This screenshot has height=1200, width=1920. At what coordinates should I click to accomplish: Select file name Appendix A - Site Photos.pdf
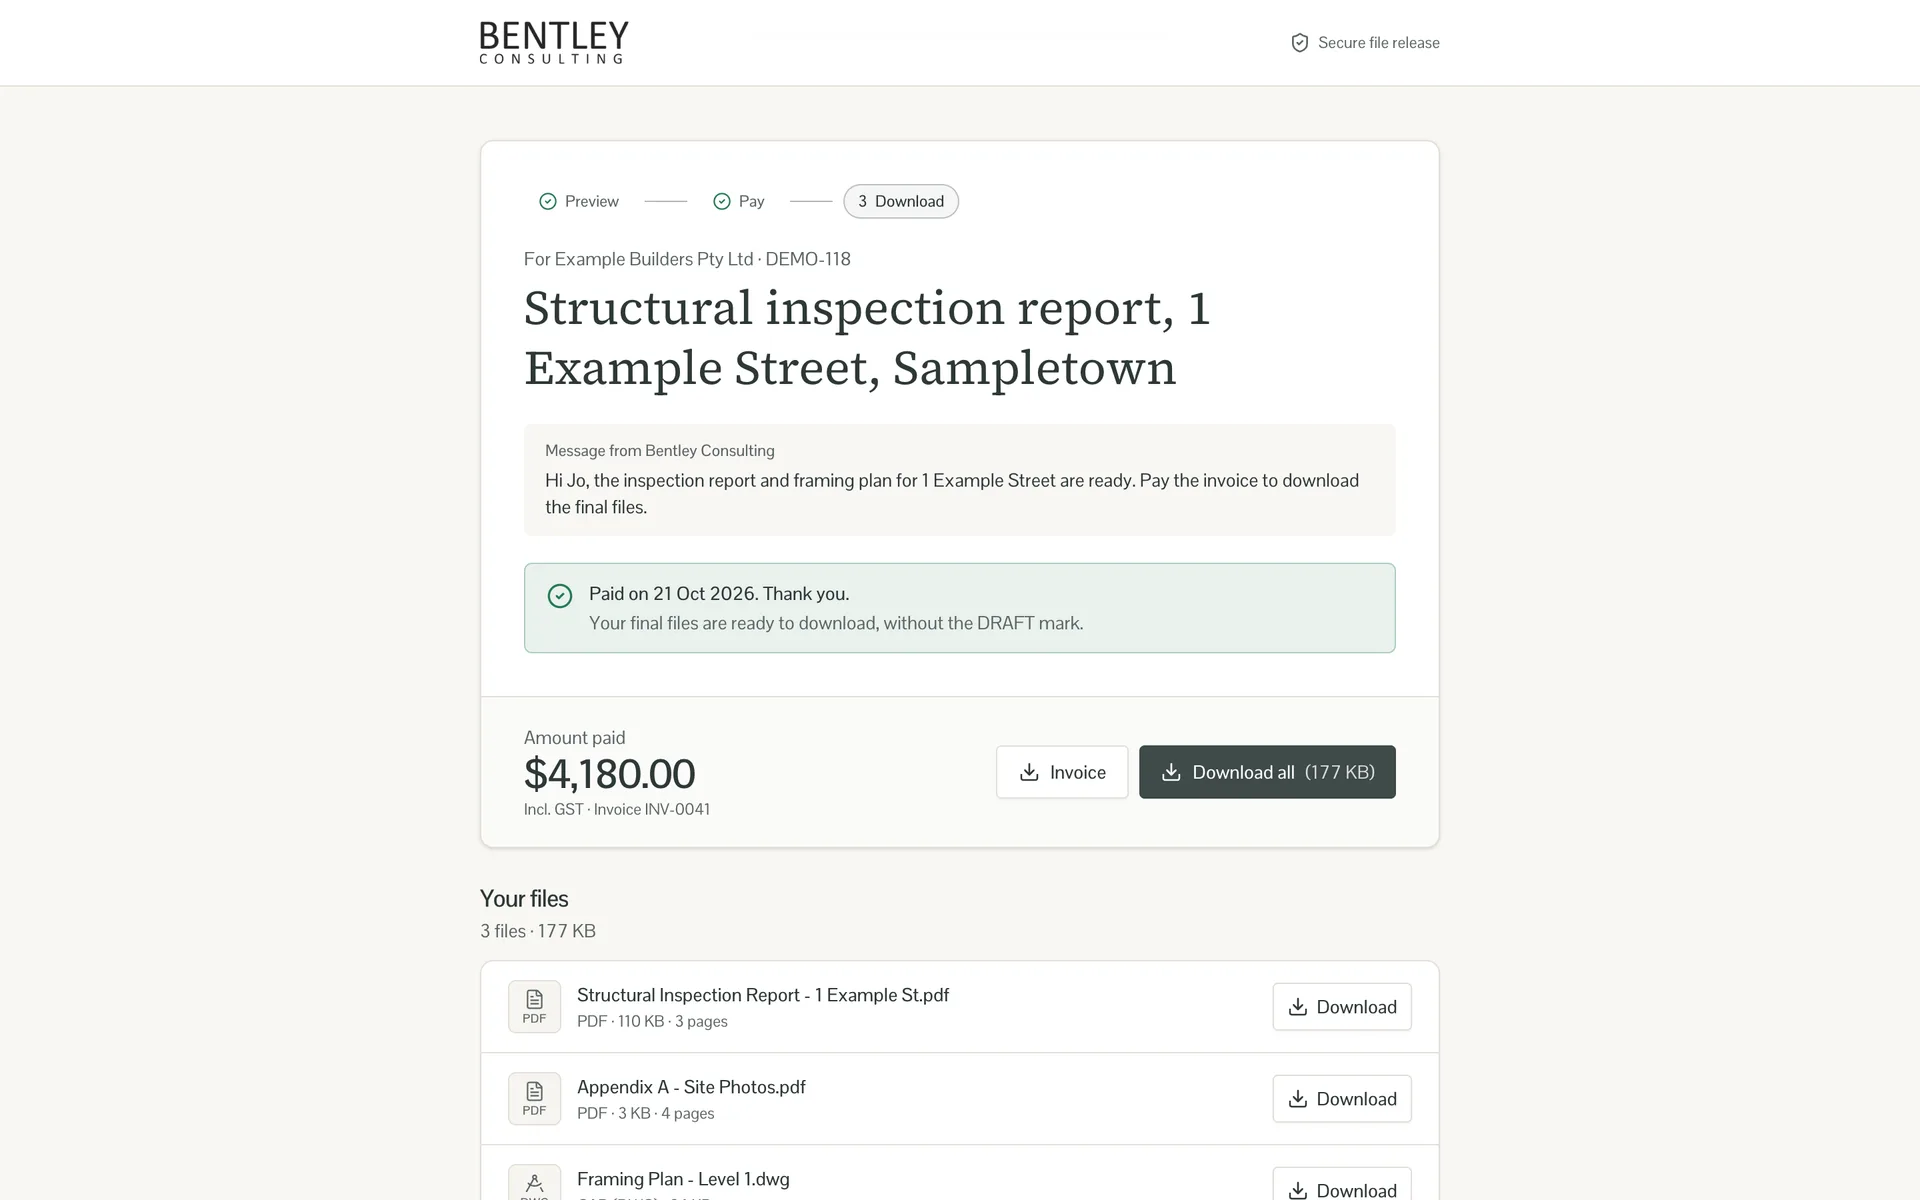pyautogui.click(x=691, y=1087)
